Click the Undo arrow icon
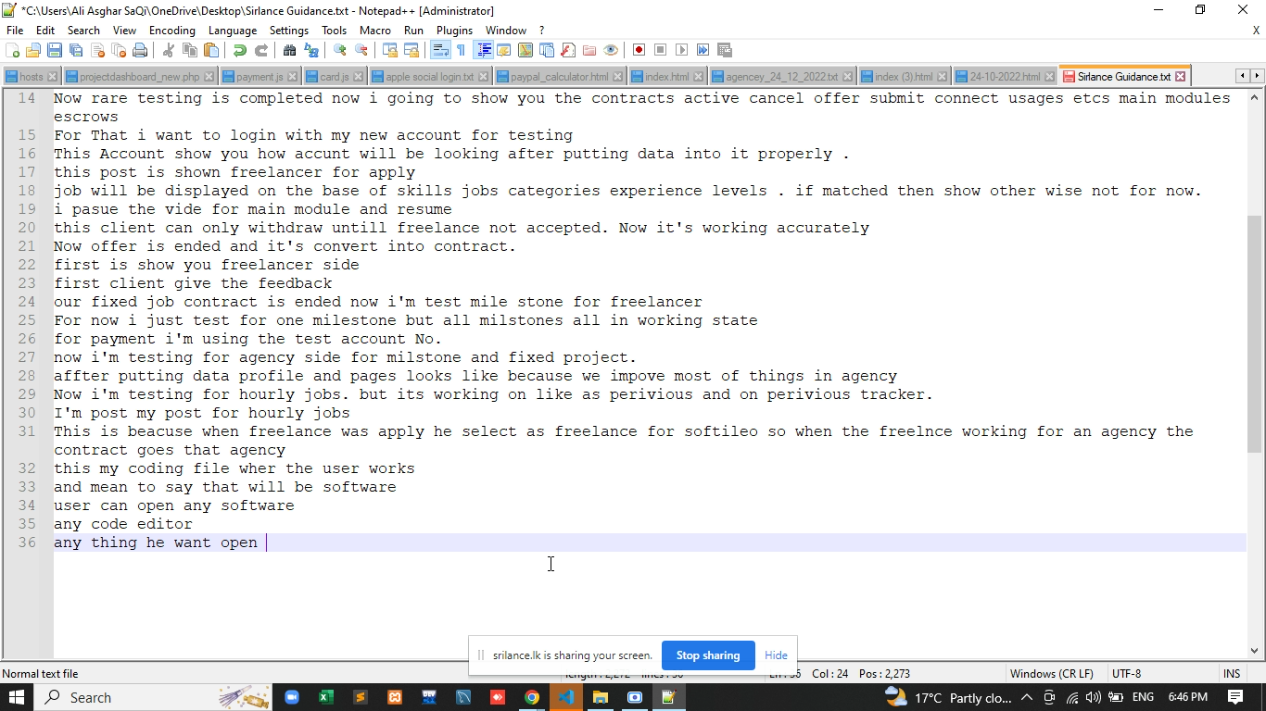The image size is (1266, 711). pos(239,51)
